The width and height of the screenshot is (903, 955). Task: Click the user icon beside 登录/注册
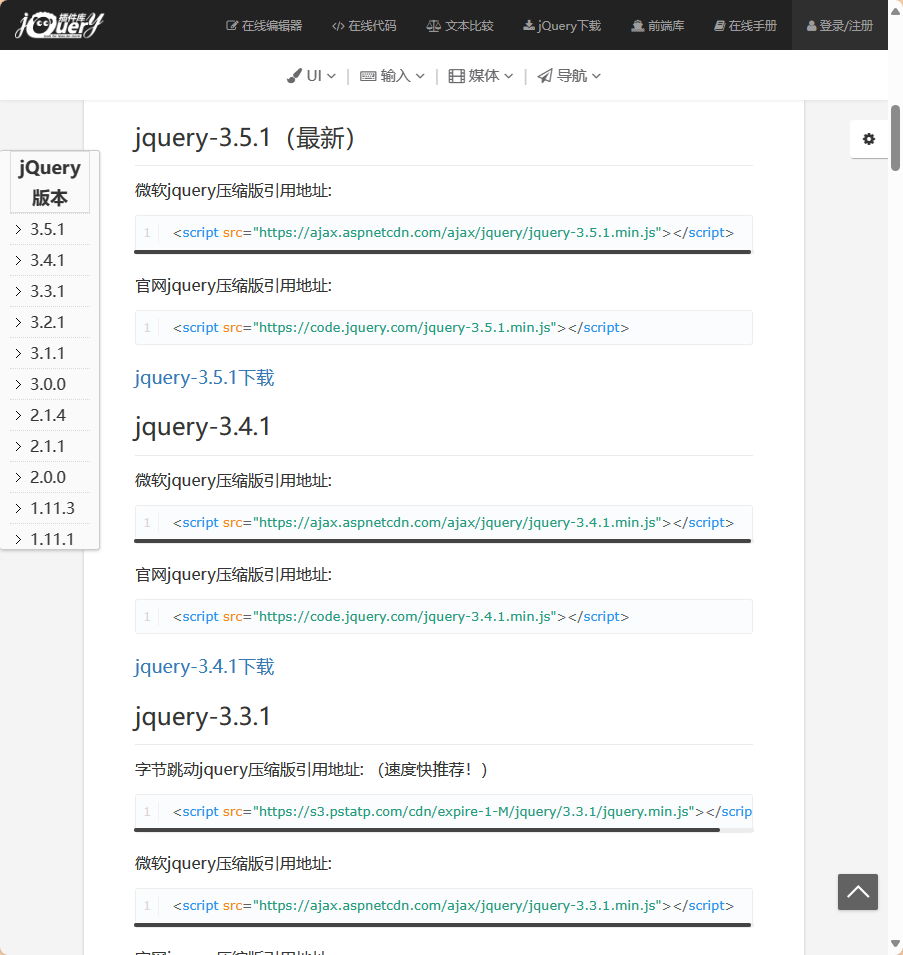coord(810,25)
